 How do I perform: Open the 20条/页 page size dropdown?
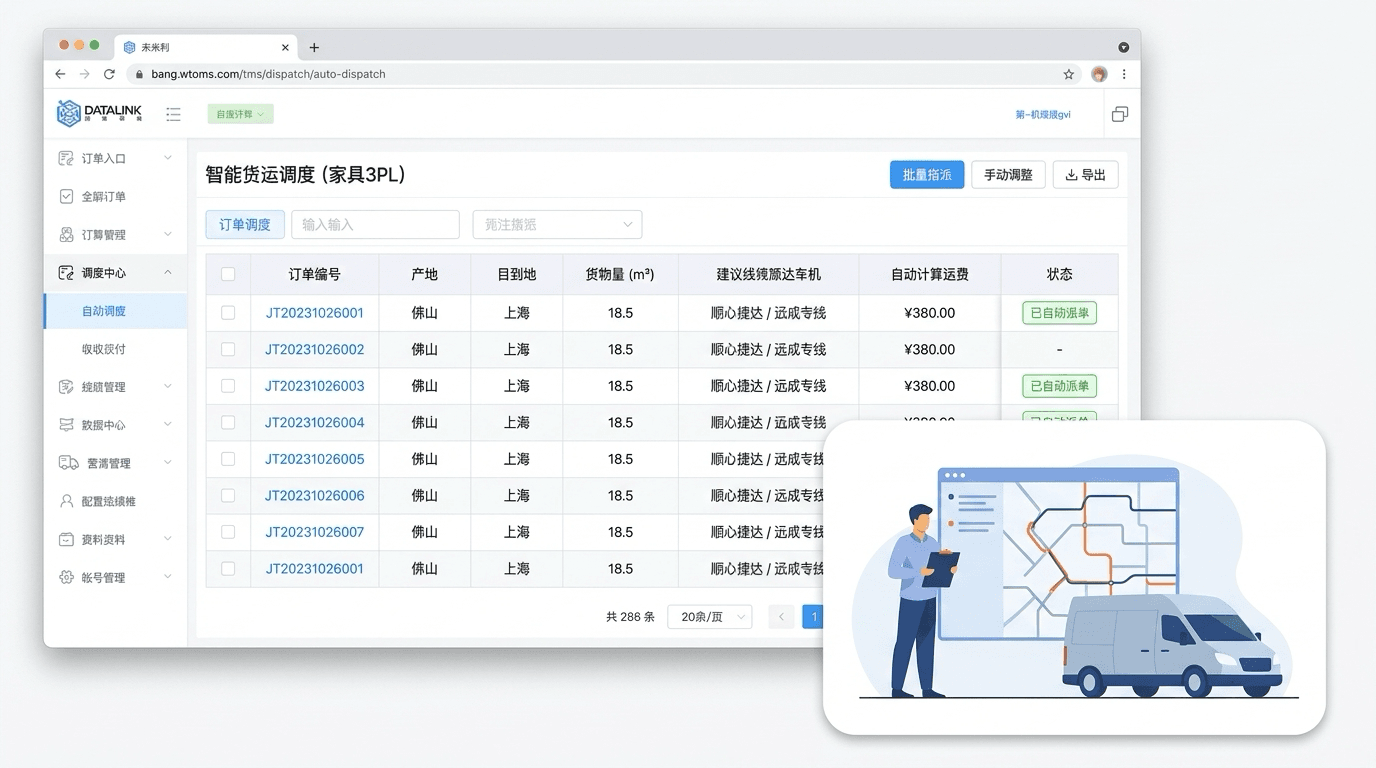pyautogui.click(x=710, y=617)
